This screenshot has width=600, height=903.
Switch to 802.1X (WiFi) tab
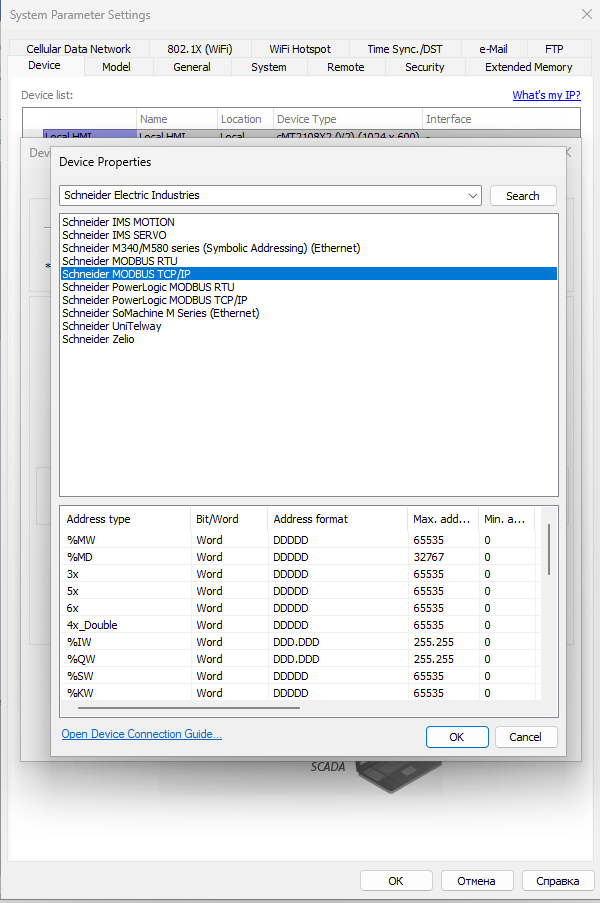tap(200, 49)
